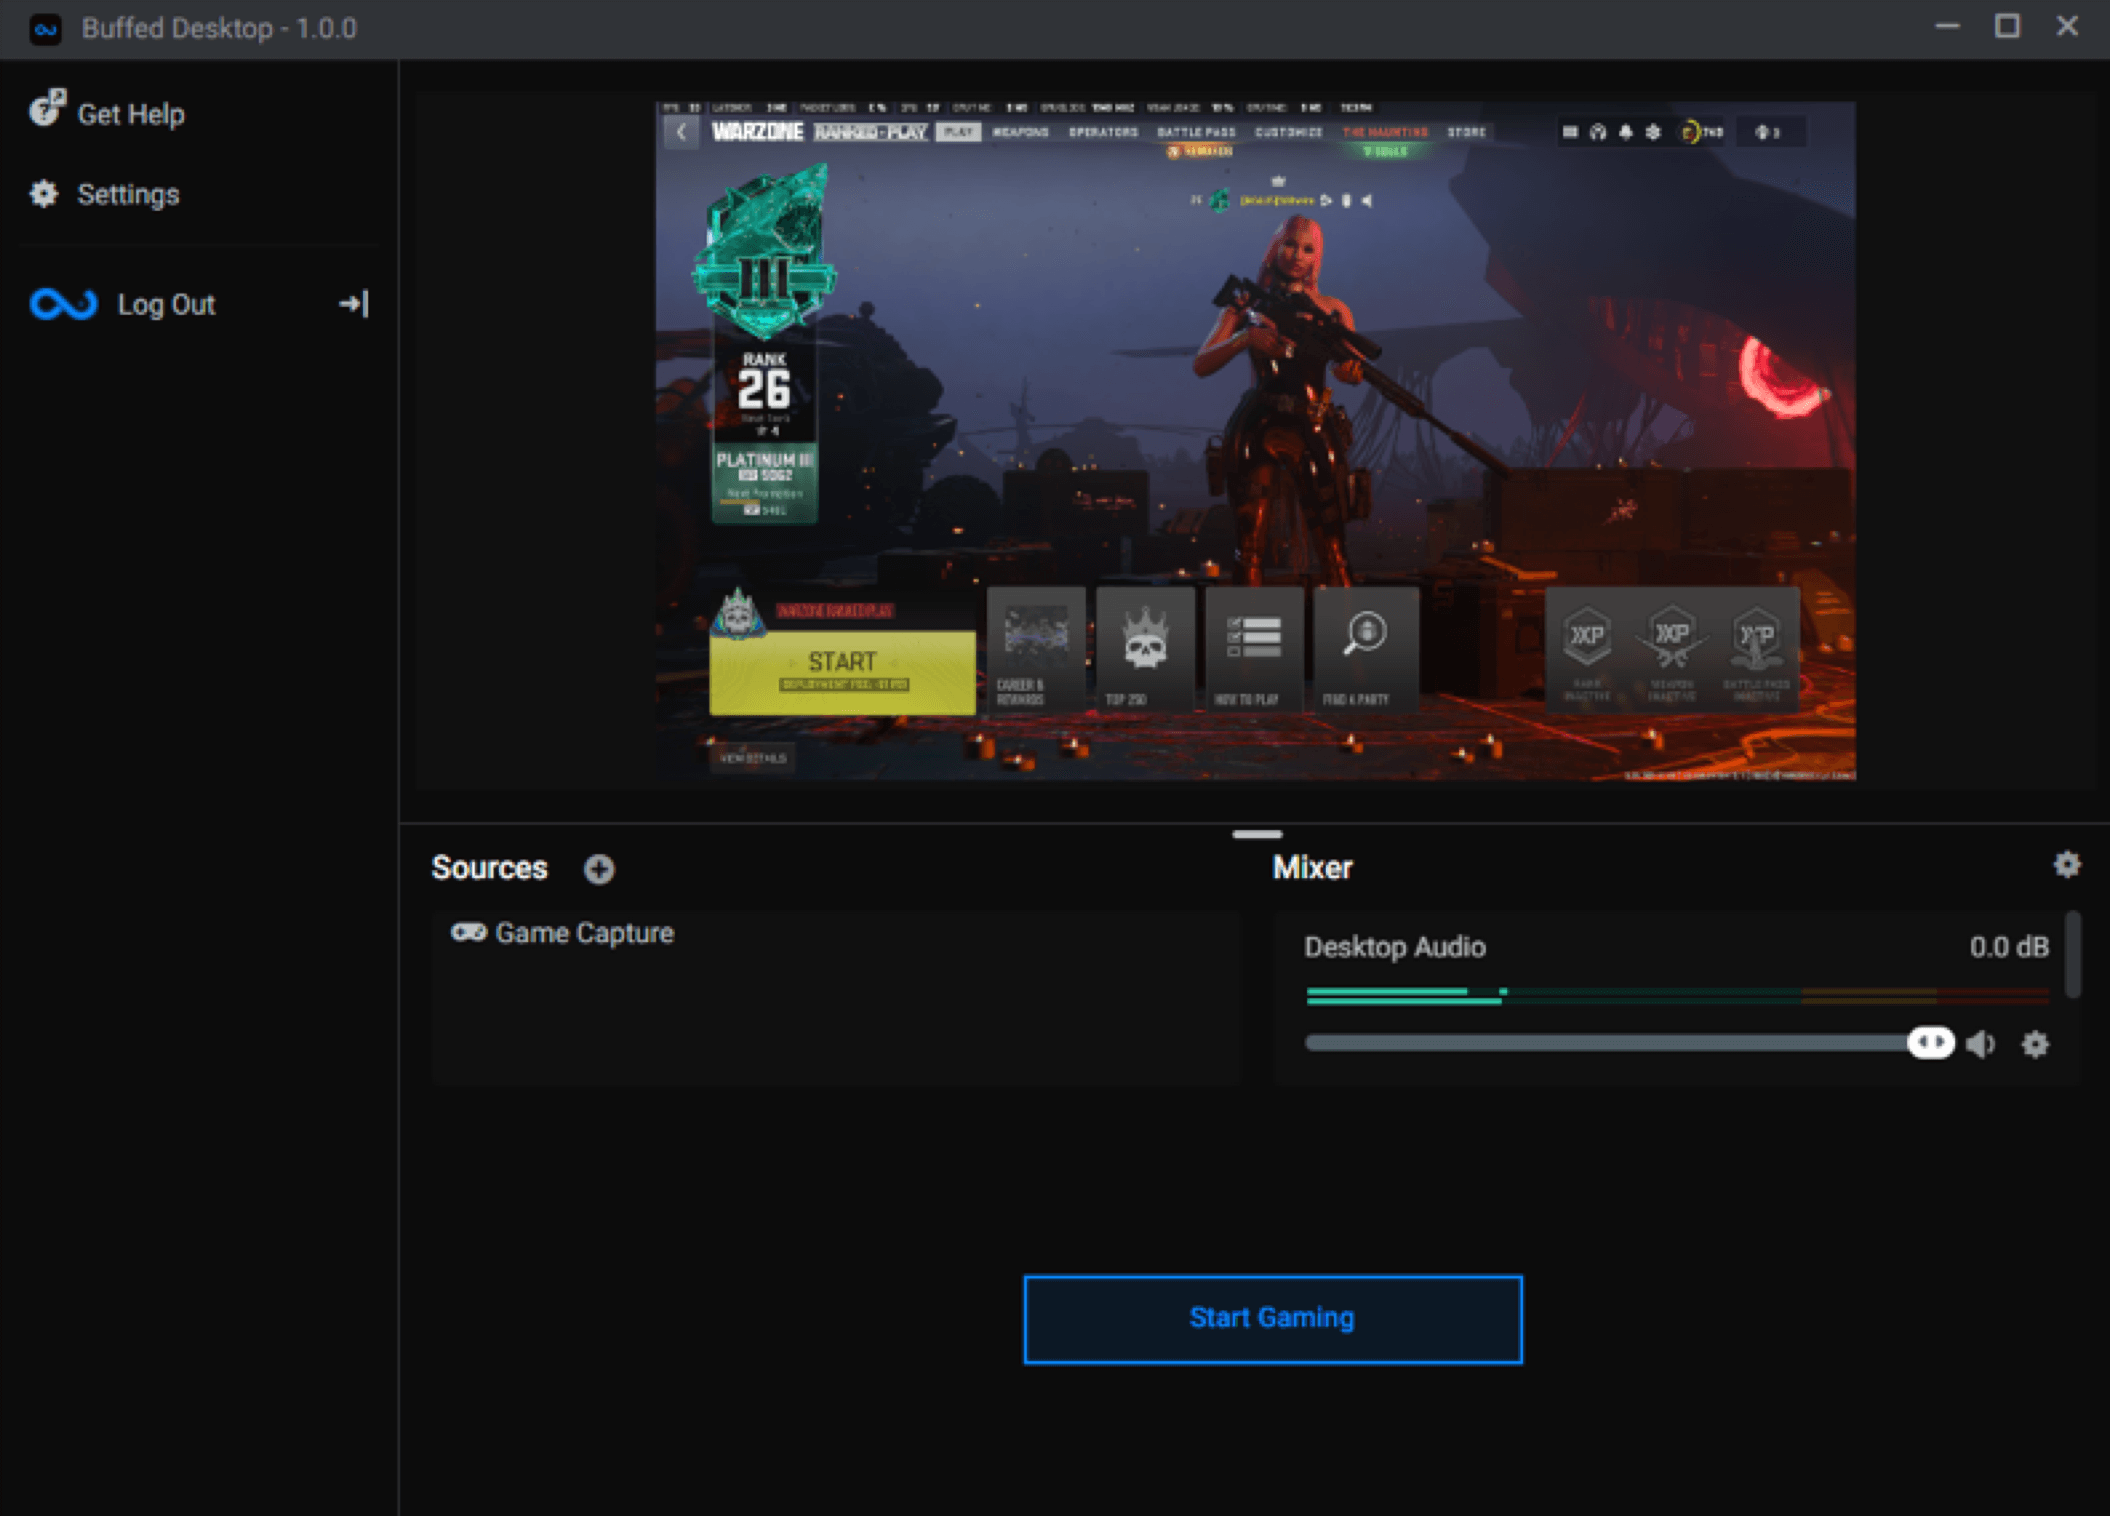Click the Get Help question icon
Viewport: 2110px width, 1516px height.
coord(46,108)
